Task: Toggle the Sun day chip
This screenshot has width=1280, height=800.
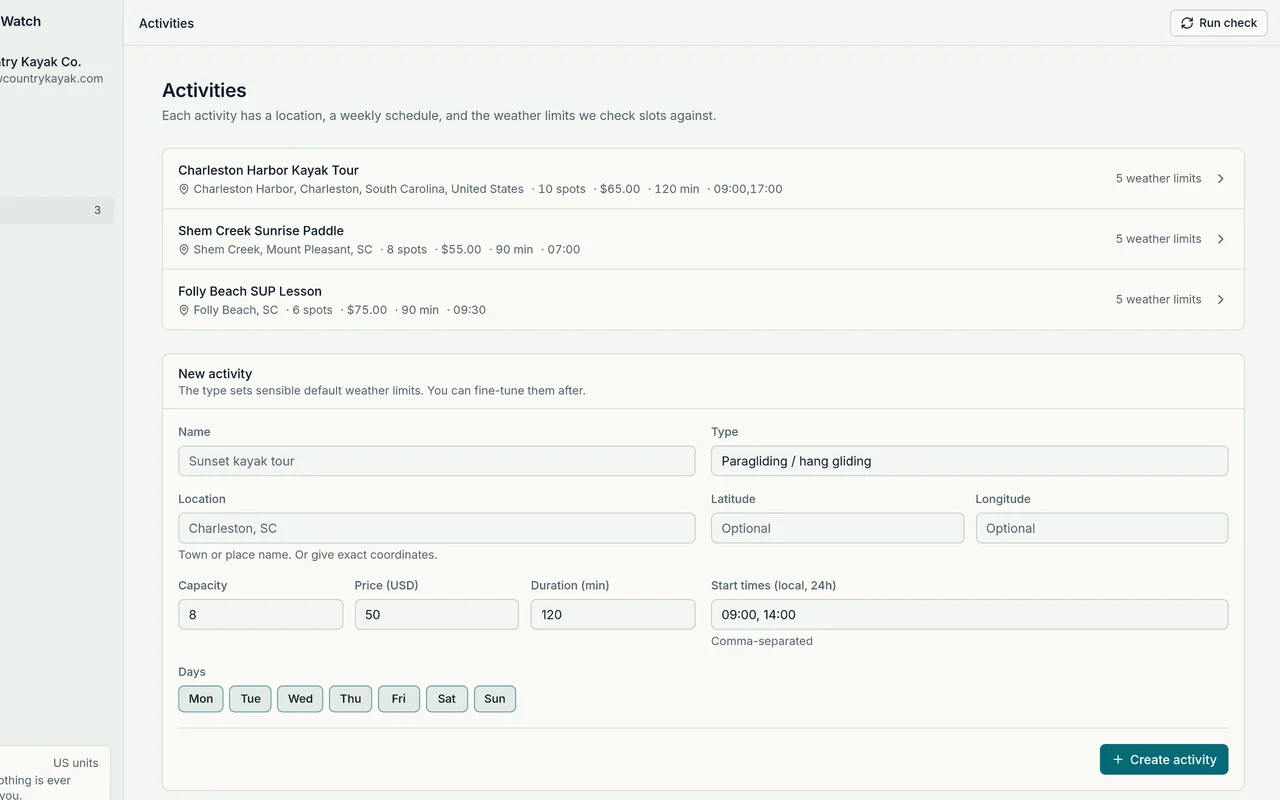Action: pyautogui.click(x=495, y=699)
